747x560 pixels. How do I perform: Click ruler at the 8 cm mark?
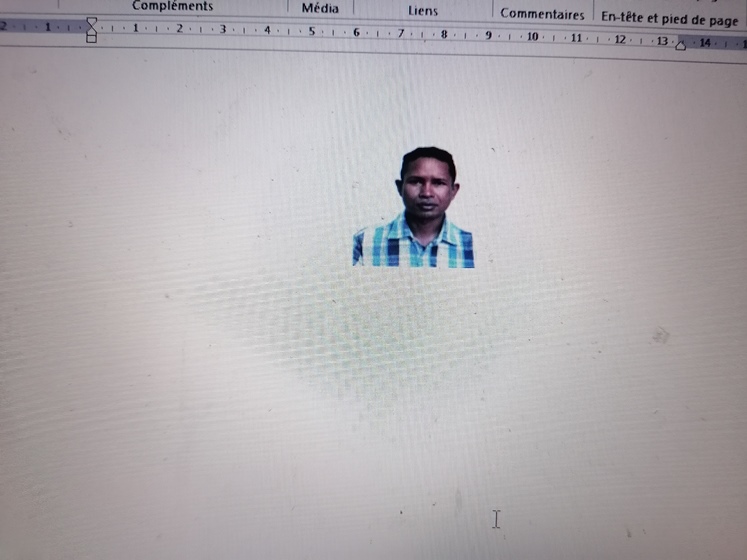tap(444, 35)
